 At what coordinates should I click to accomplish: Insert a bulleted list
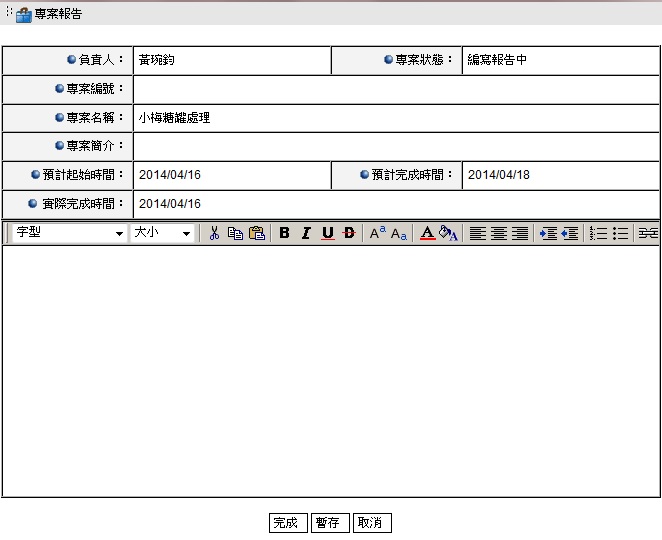click(x=620, y=233)
